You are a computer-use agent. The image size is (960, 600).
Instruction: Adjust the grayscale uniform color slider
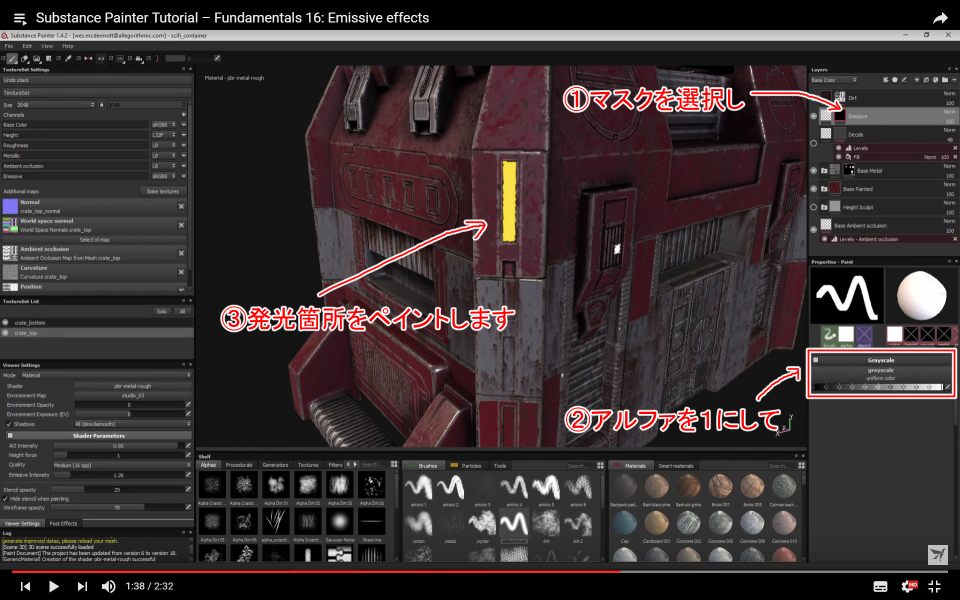click(x=877, y=387)
